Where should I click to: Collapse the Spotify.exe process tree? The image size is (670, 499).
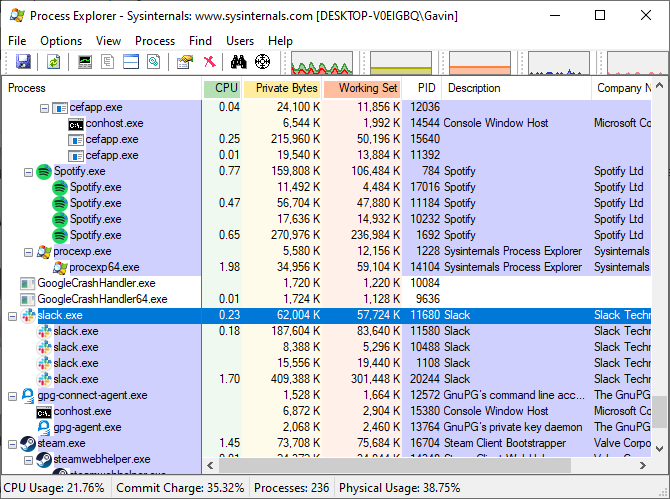[x=28, y=173]
